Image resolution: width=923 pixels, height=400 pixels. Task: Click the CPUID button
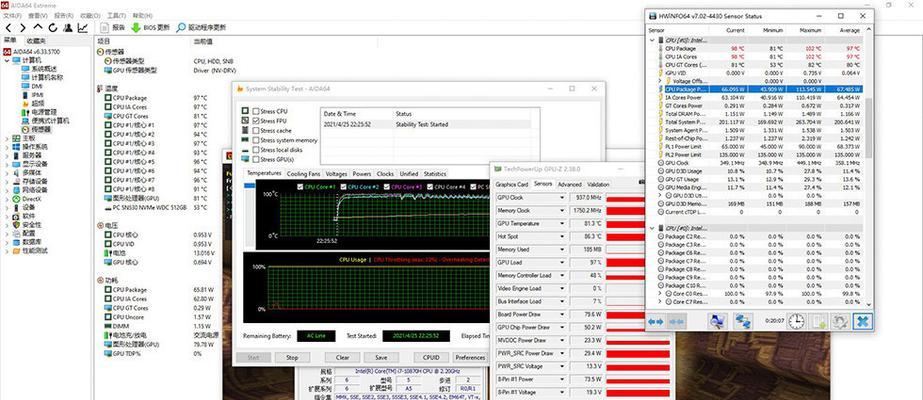click(x=431, y=358)
